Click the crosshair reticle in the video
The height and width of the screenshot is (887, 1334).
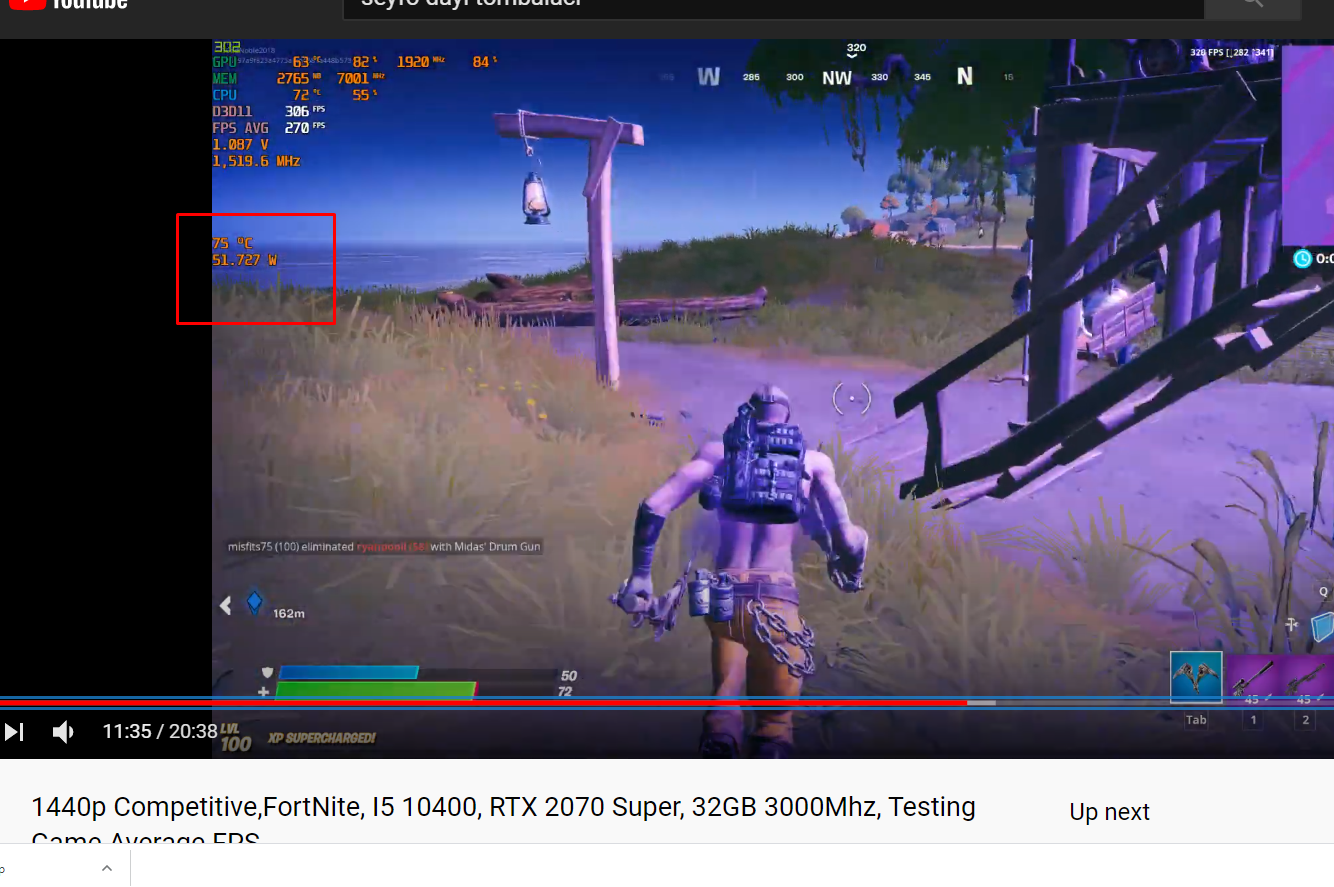852,398
